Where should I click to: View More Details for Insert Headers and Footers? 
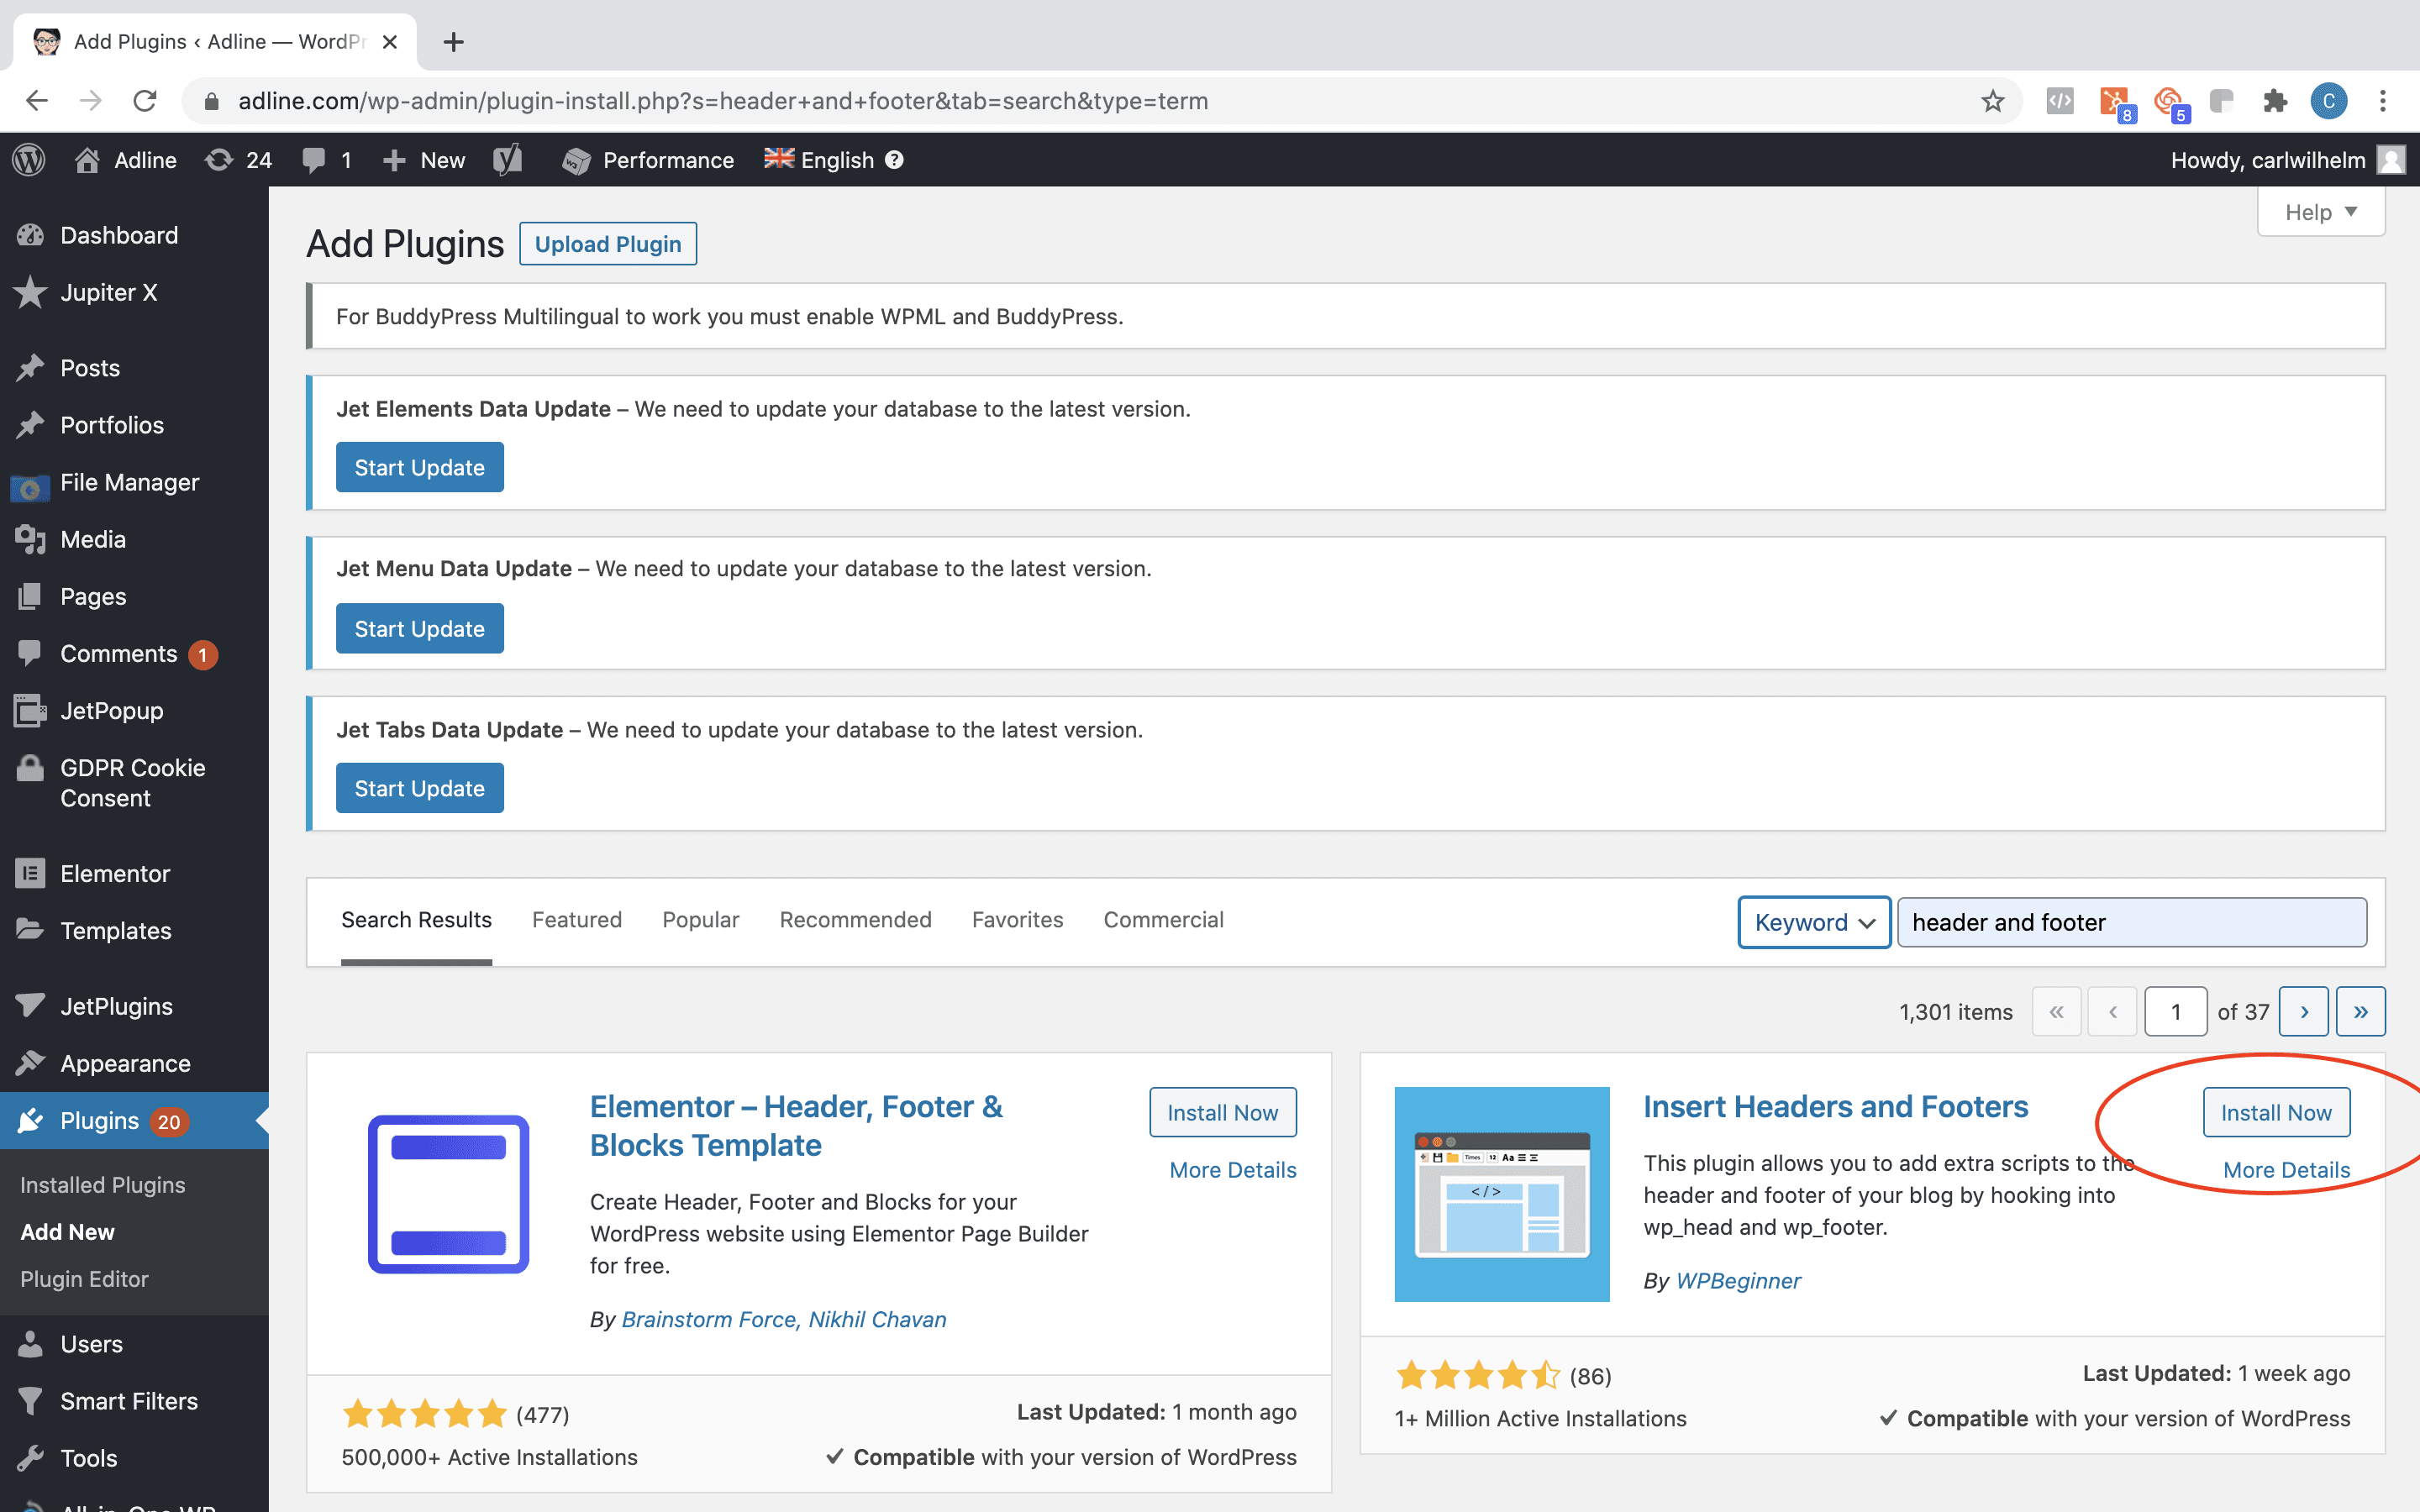[x=2287, y=1169]
